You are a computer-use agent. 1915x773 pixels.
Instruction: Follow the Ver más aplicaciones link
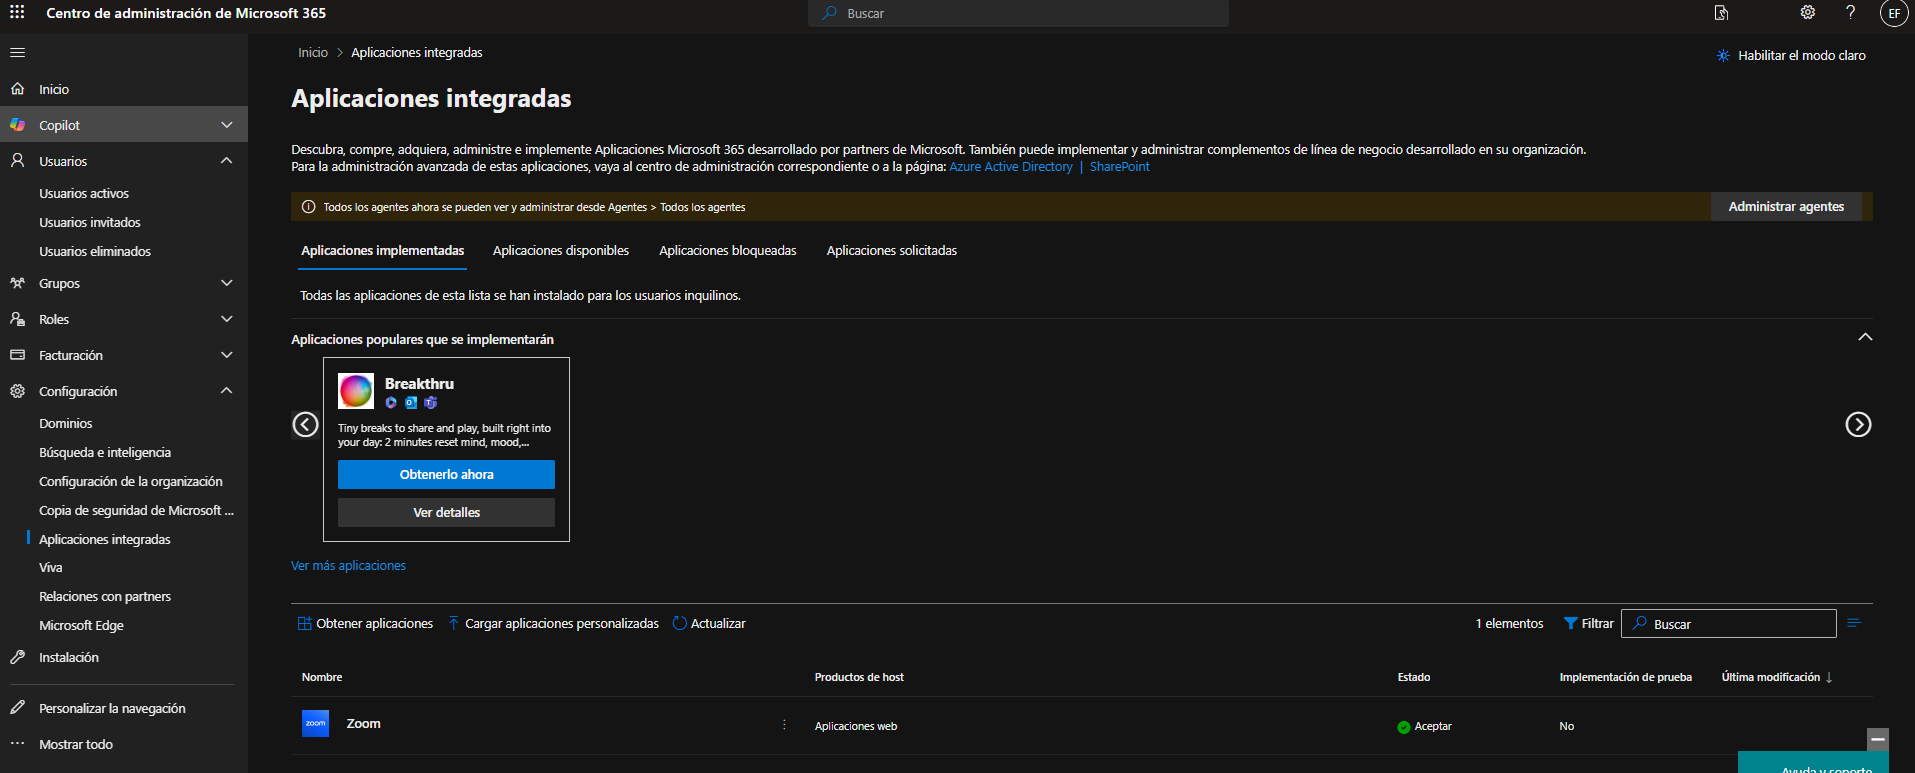point(348,566)
